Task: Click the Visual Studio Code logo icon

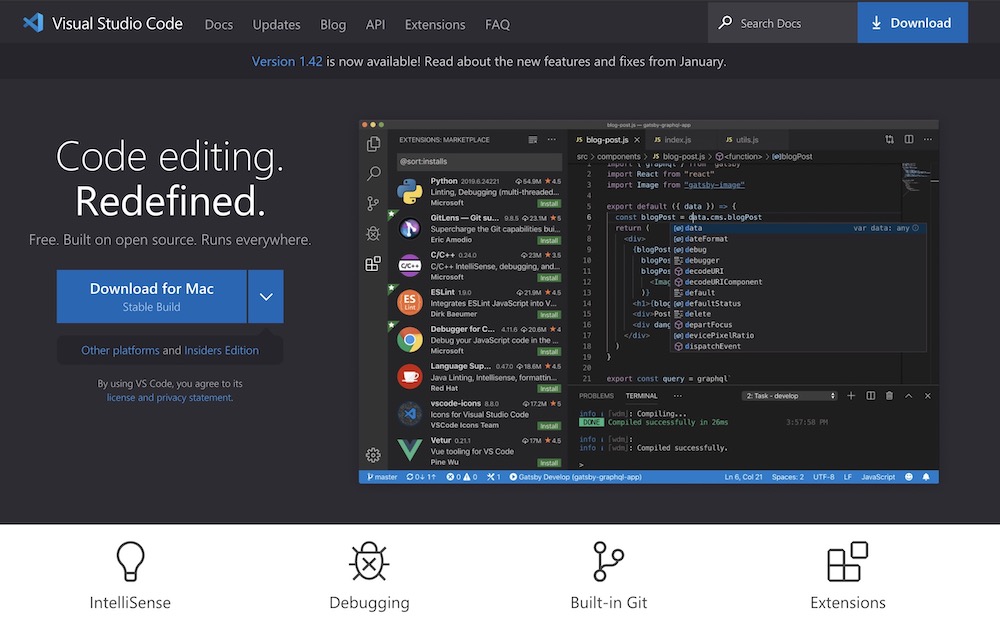Action: point(33,23)
